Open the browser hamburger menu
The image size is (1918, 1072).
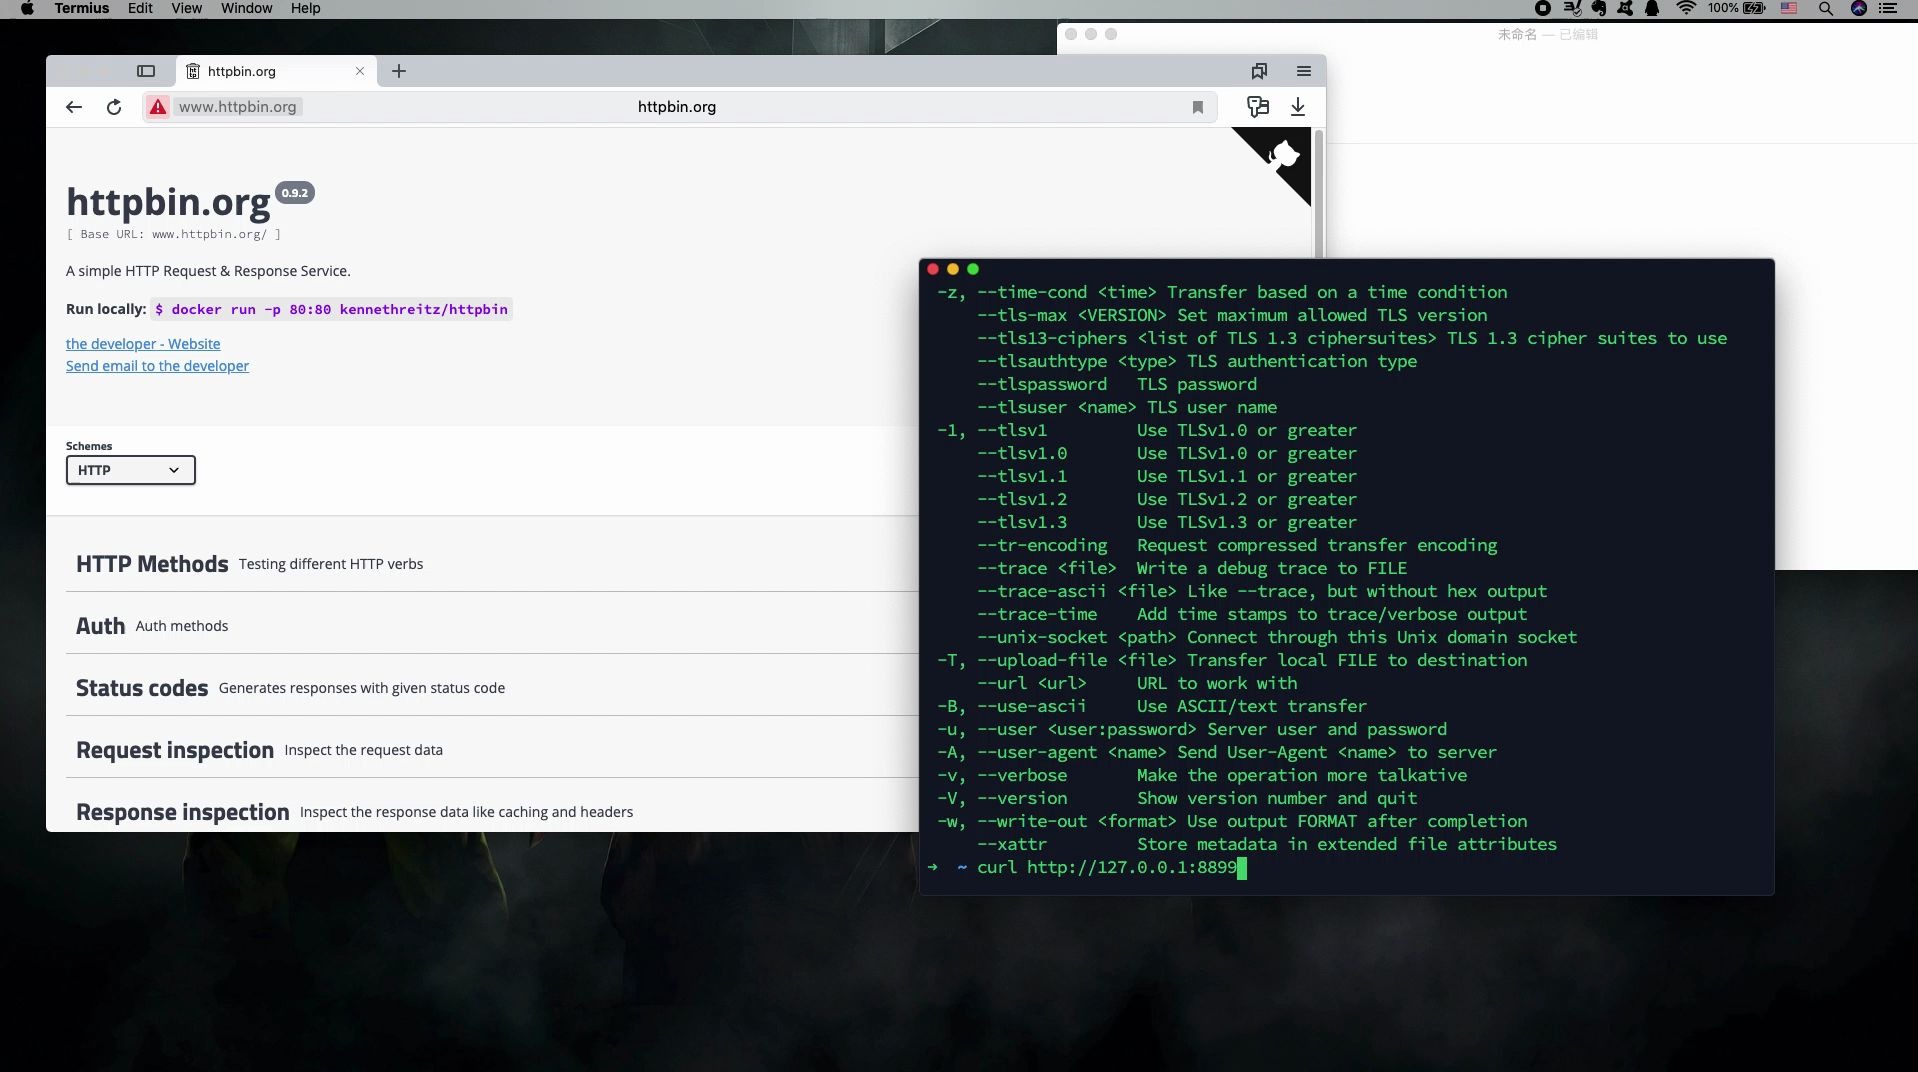point(1303,71)
